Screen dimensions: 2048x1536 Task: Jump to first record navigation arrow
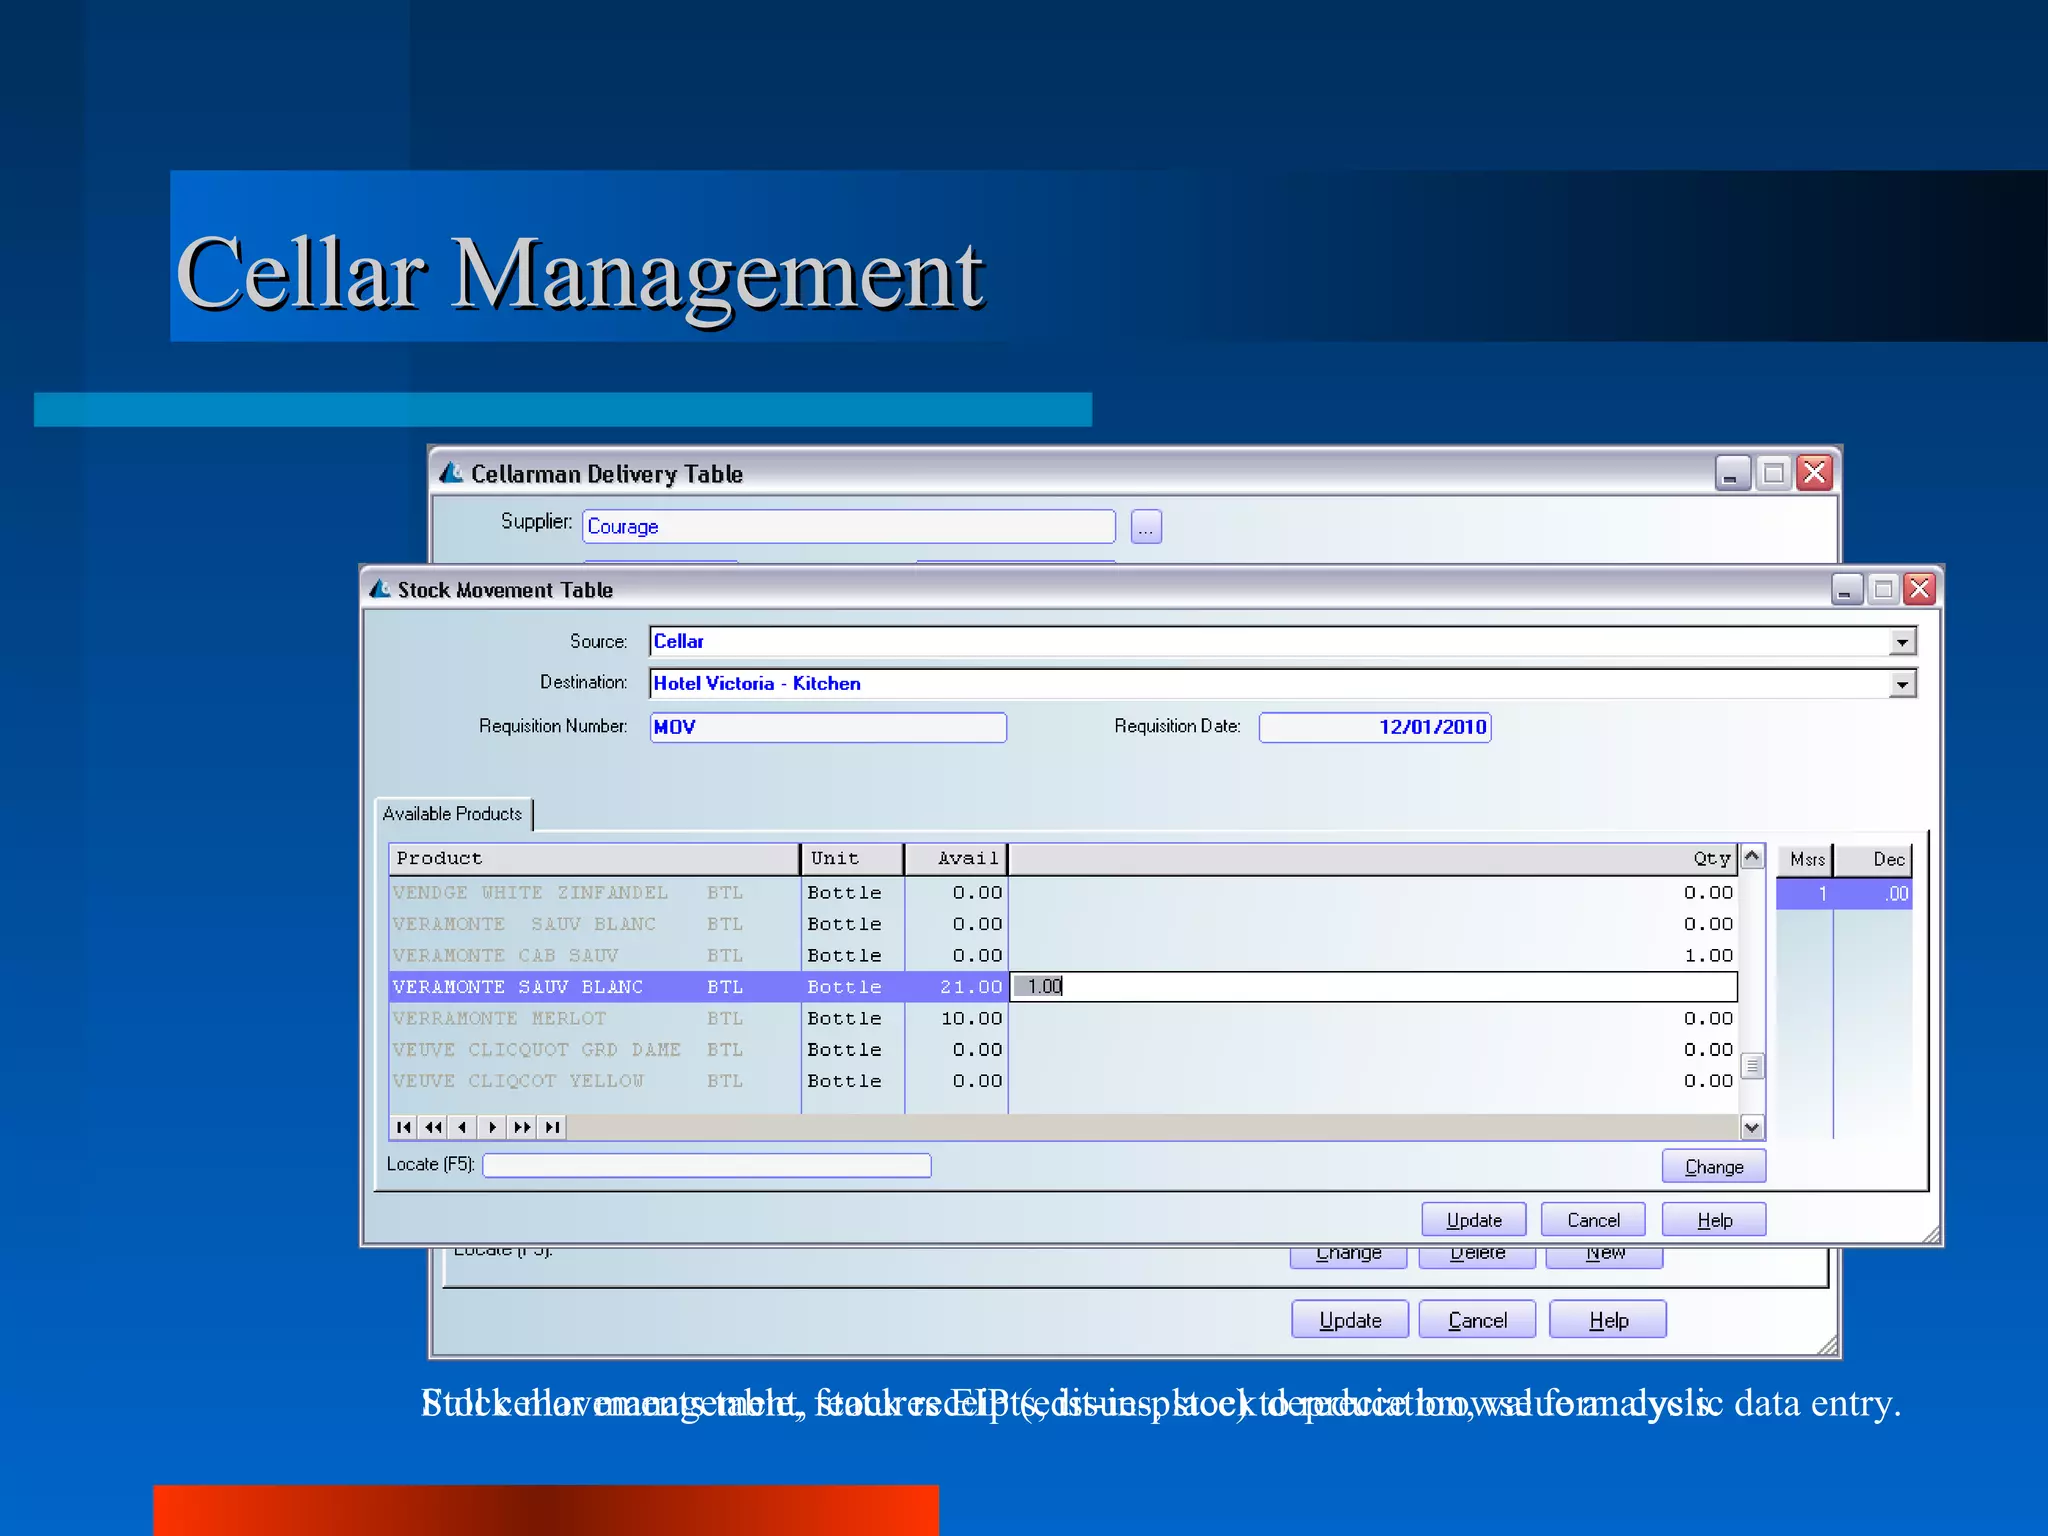tap(403, 1127)
